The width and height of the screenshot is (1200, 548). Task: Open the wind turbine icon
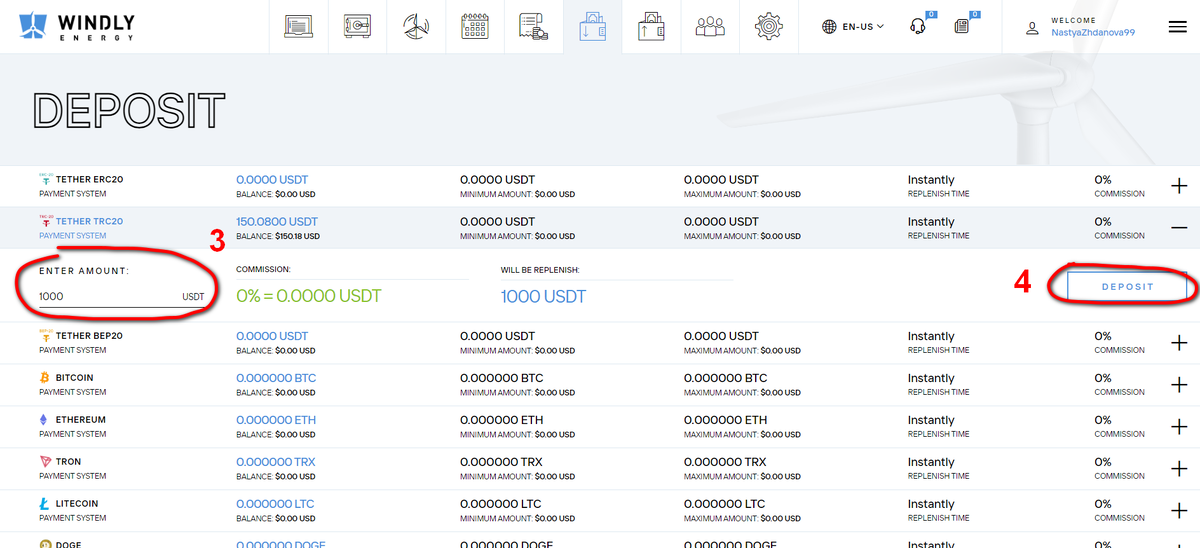click(x=416, y=27)
